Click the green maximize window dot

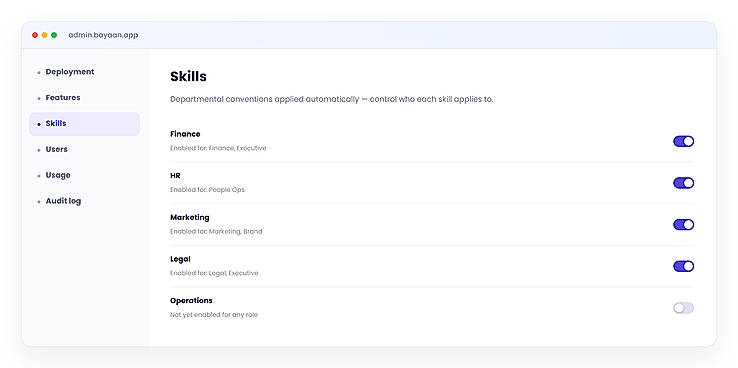pos(54,35)
